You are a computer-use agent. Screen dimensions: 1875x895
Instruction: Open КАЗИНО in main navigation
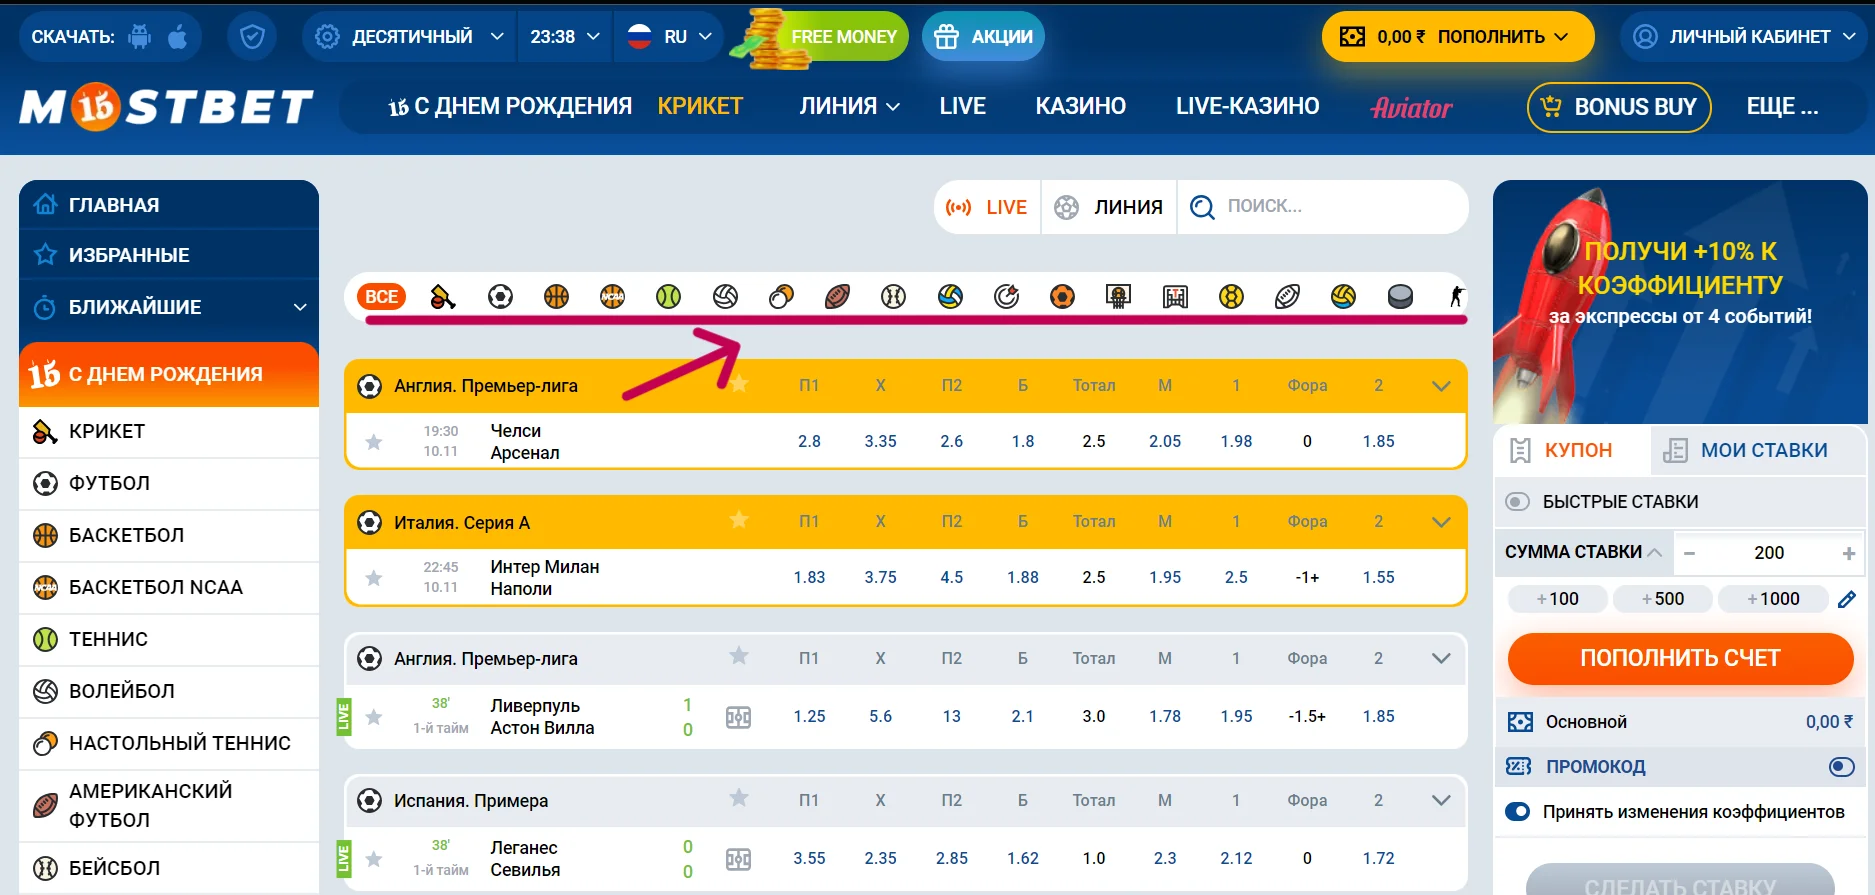click(1080, 106)
